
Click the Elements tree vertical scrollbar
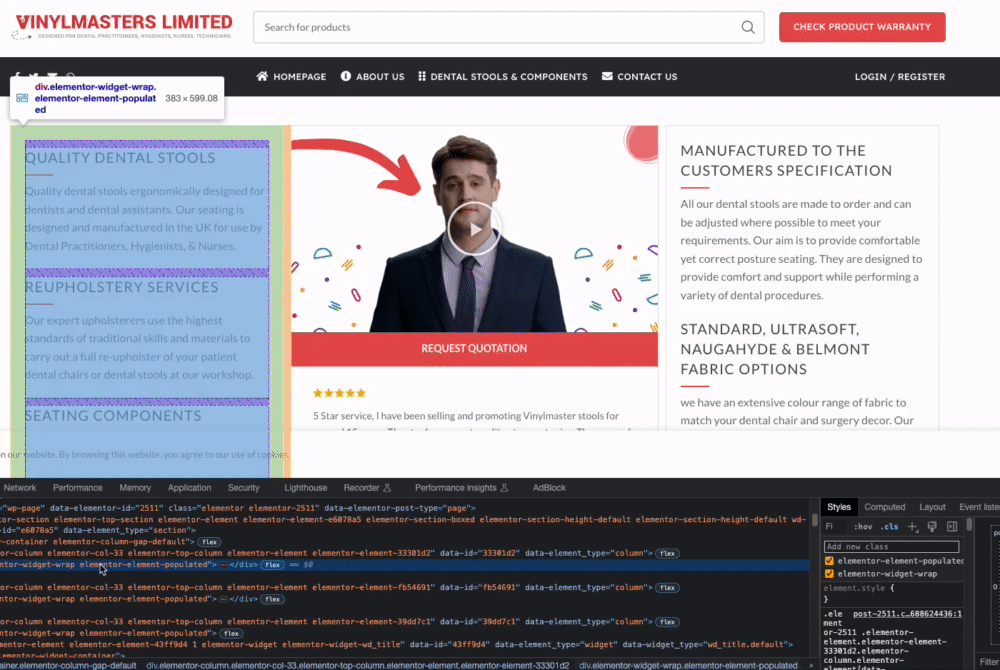[x=814, y=520]
